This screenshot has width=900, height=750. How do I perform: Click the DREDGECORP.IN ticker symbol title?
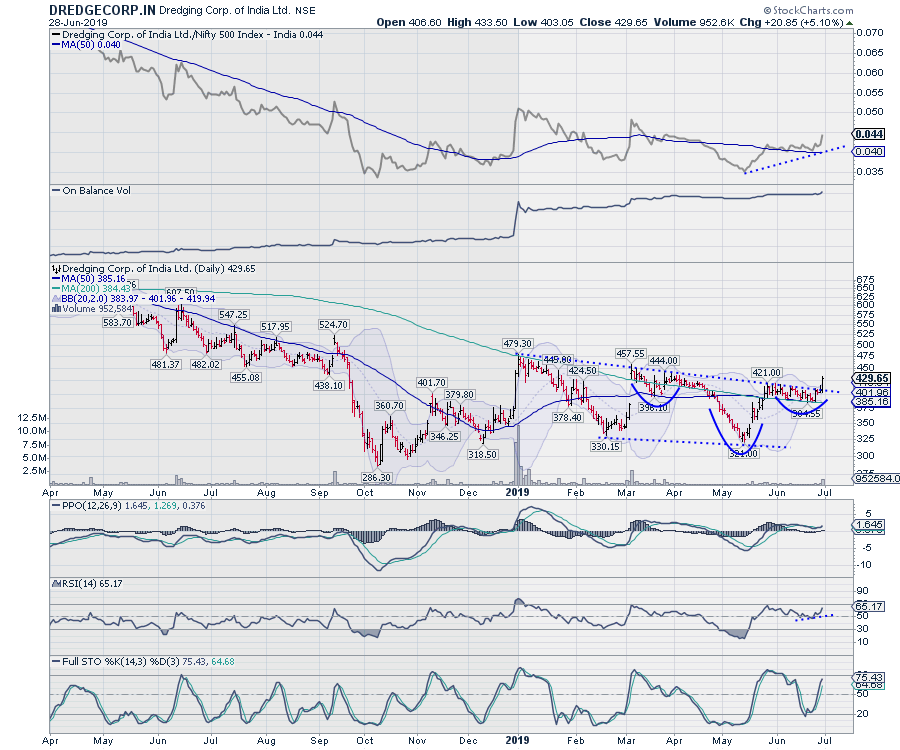pos(102,10)
